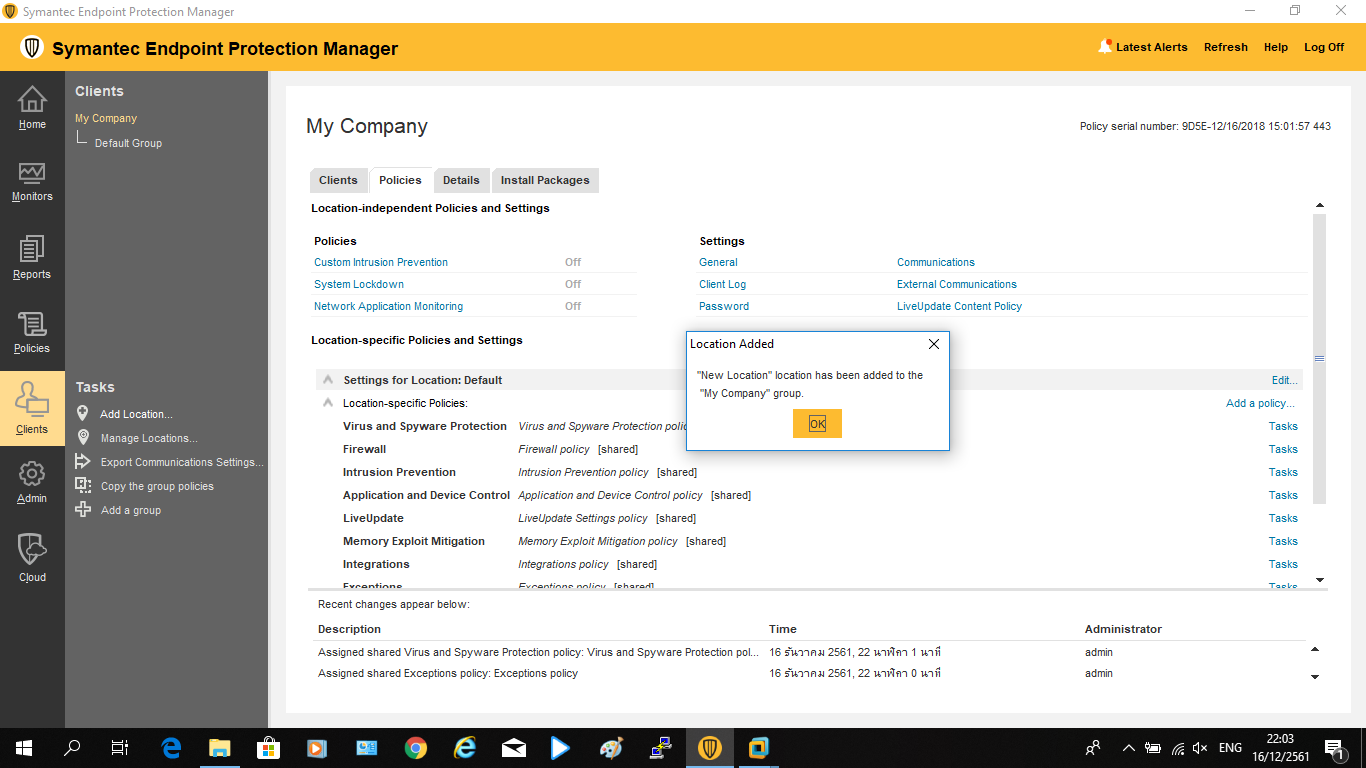The width and height of the screenshot is (1366, 768).
Task: Click the Export Communications Settings icon
Action: (83, 462)
